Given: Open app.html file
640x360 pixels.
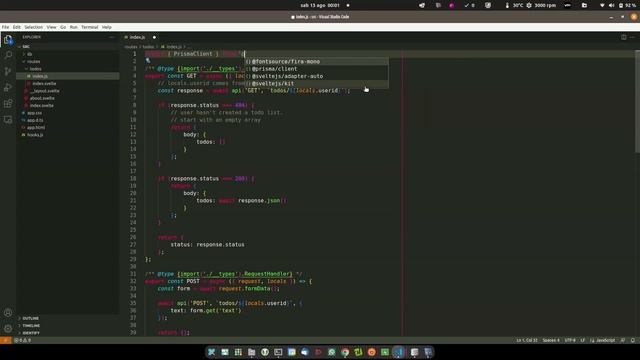Looking at the screenshot, I should point(67,127).
